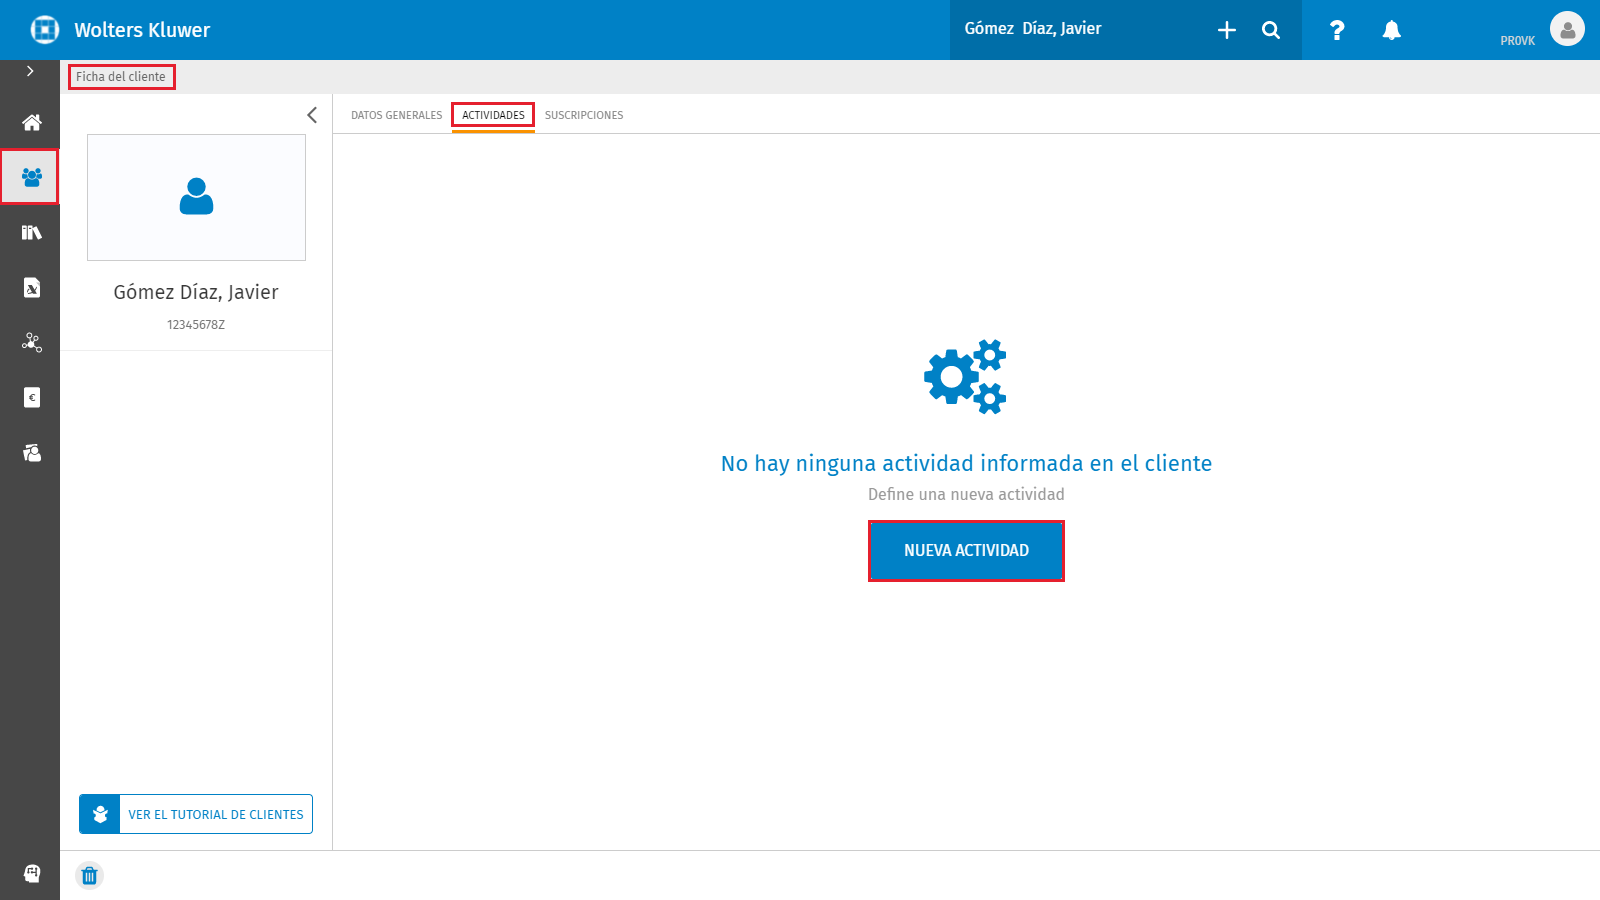Open the Clients section icon
This screenshot has height=900, width=1600.
(30, 177)
